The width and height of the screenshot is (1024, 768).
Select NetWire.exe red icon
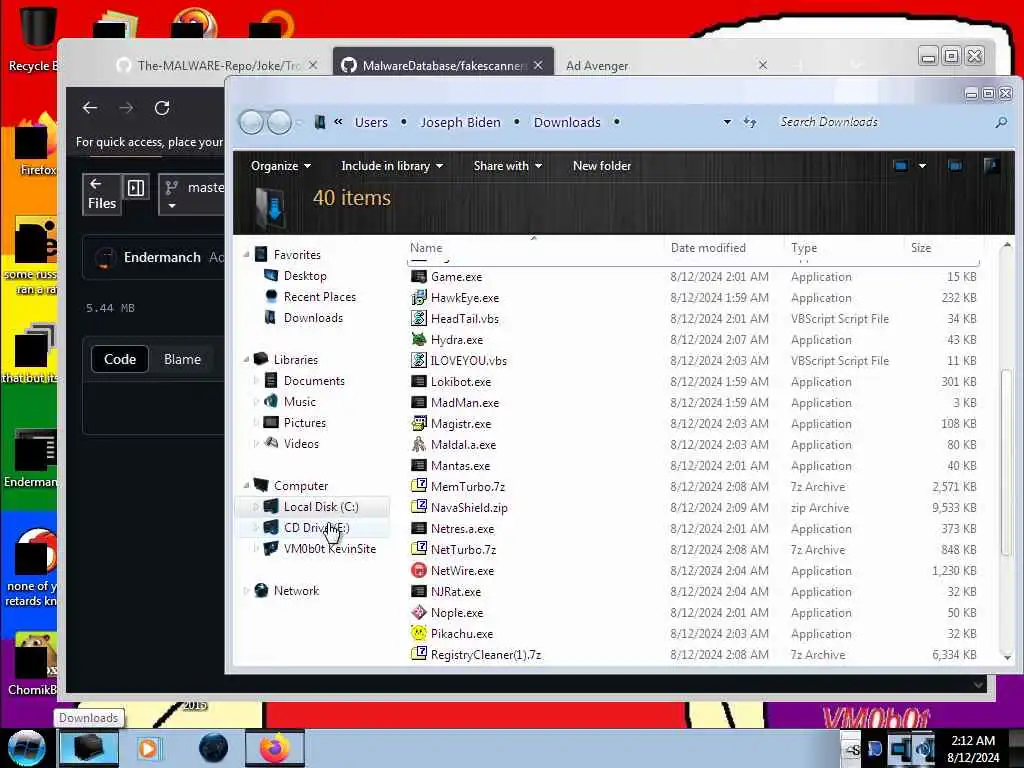tap(419, 571)
